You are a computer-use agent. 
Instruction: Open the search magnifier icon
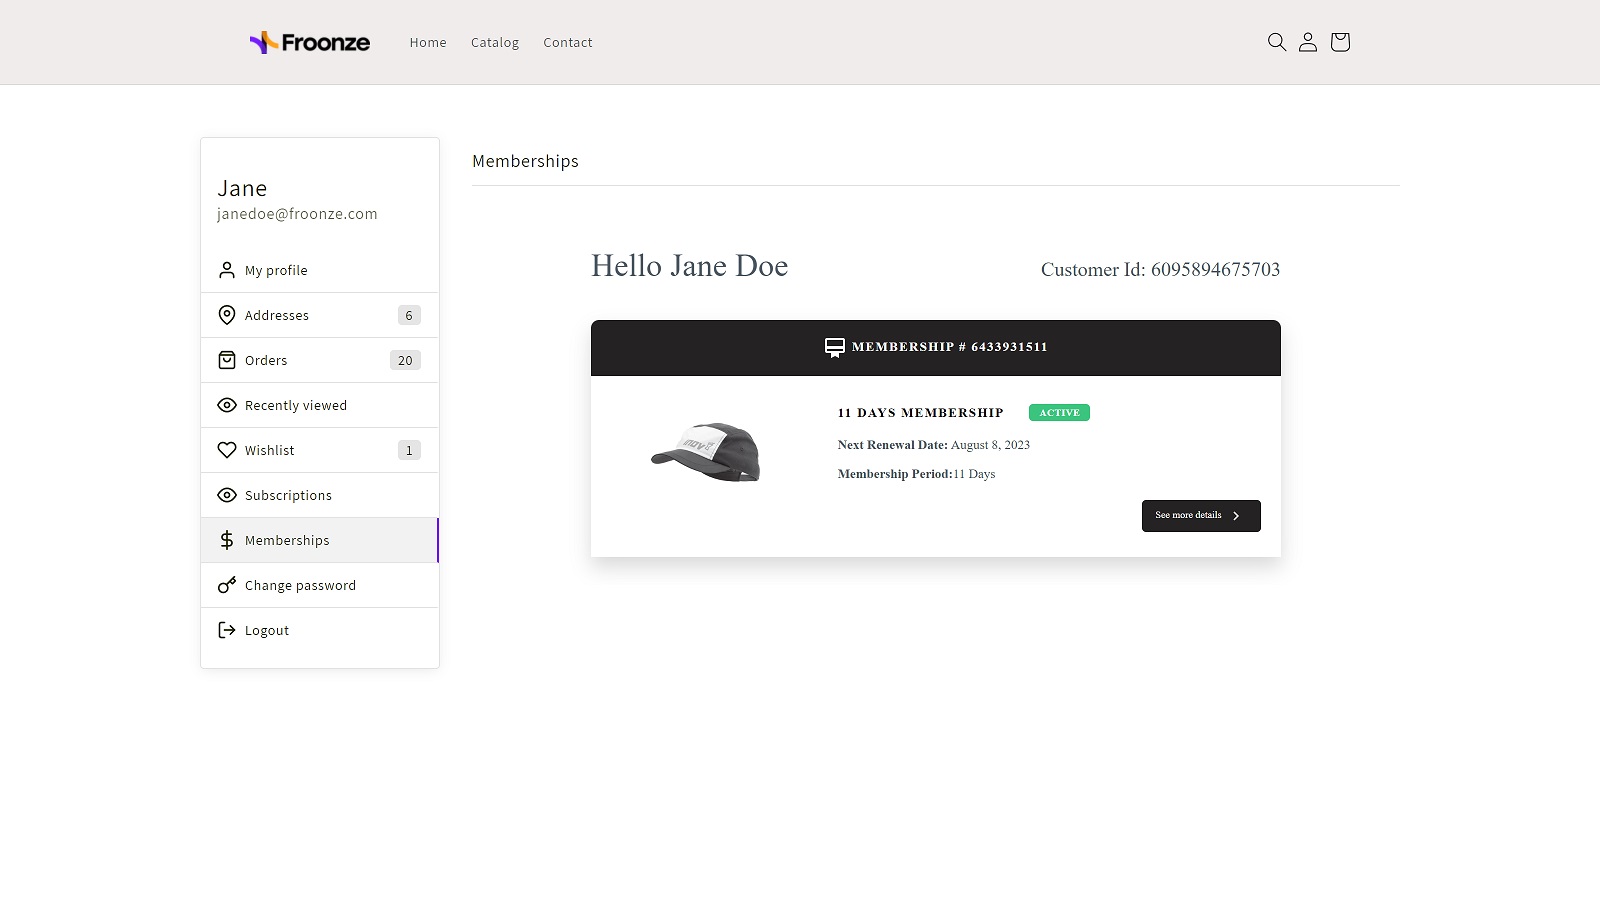pos(1277,42)
